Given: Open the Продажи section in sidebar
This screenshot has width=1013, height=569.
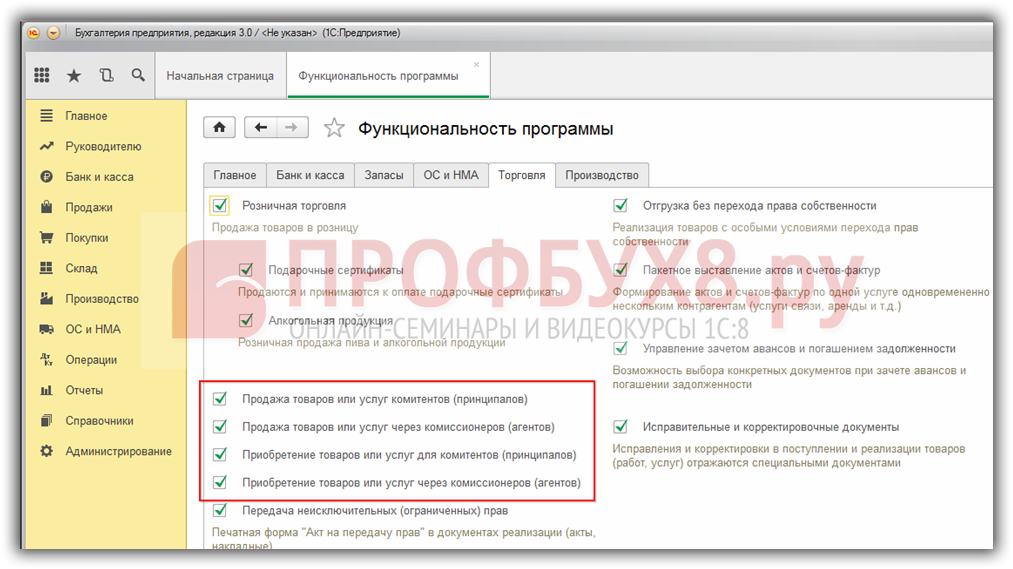Looking at the screenshot, I should click(89, 208).
